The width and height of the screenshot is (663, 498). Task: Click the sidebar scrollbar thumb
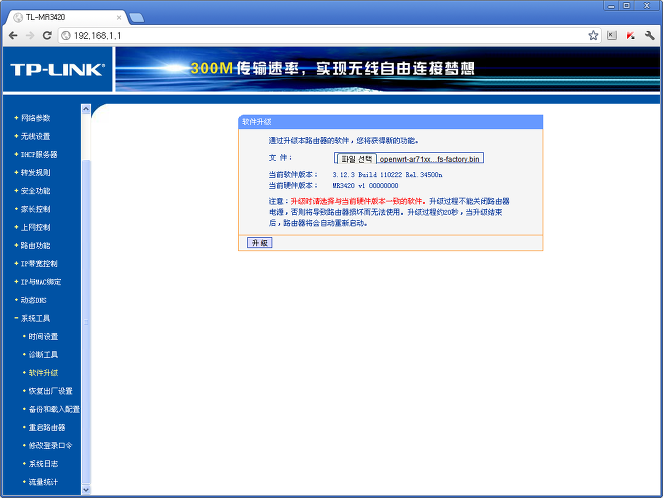(86, 322)
